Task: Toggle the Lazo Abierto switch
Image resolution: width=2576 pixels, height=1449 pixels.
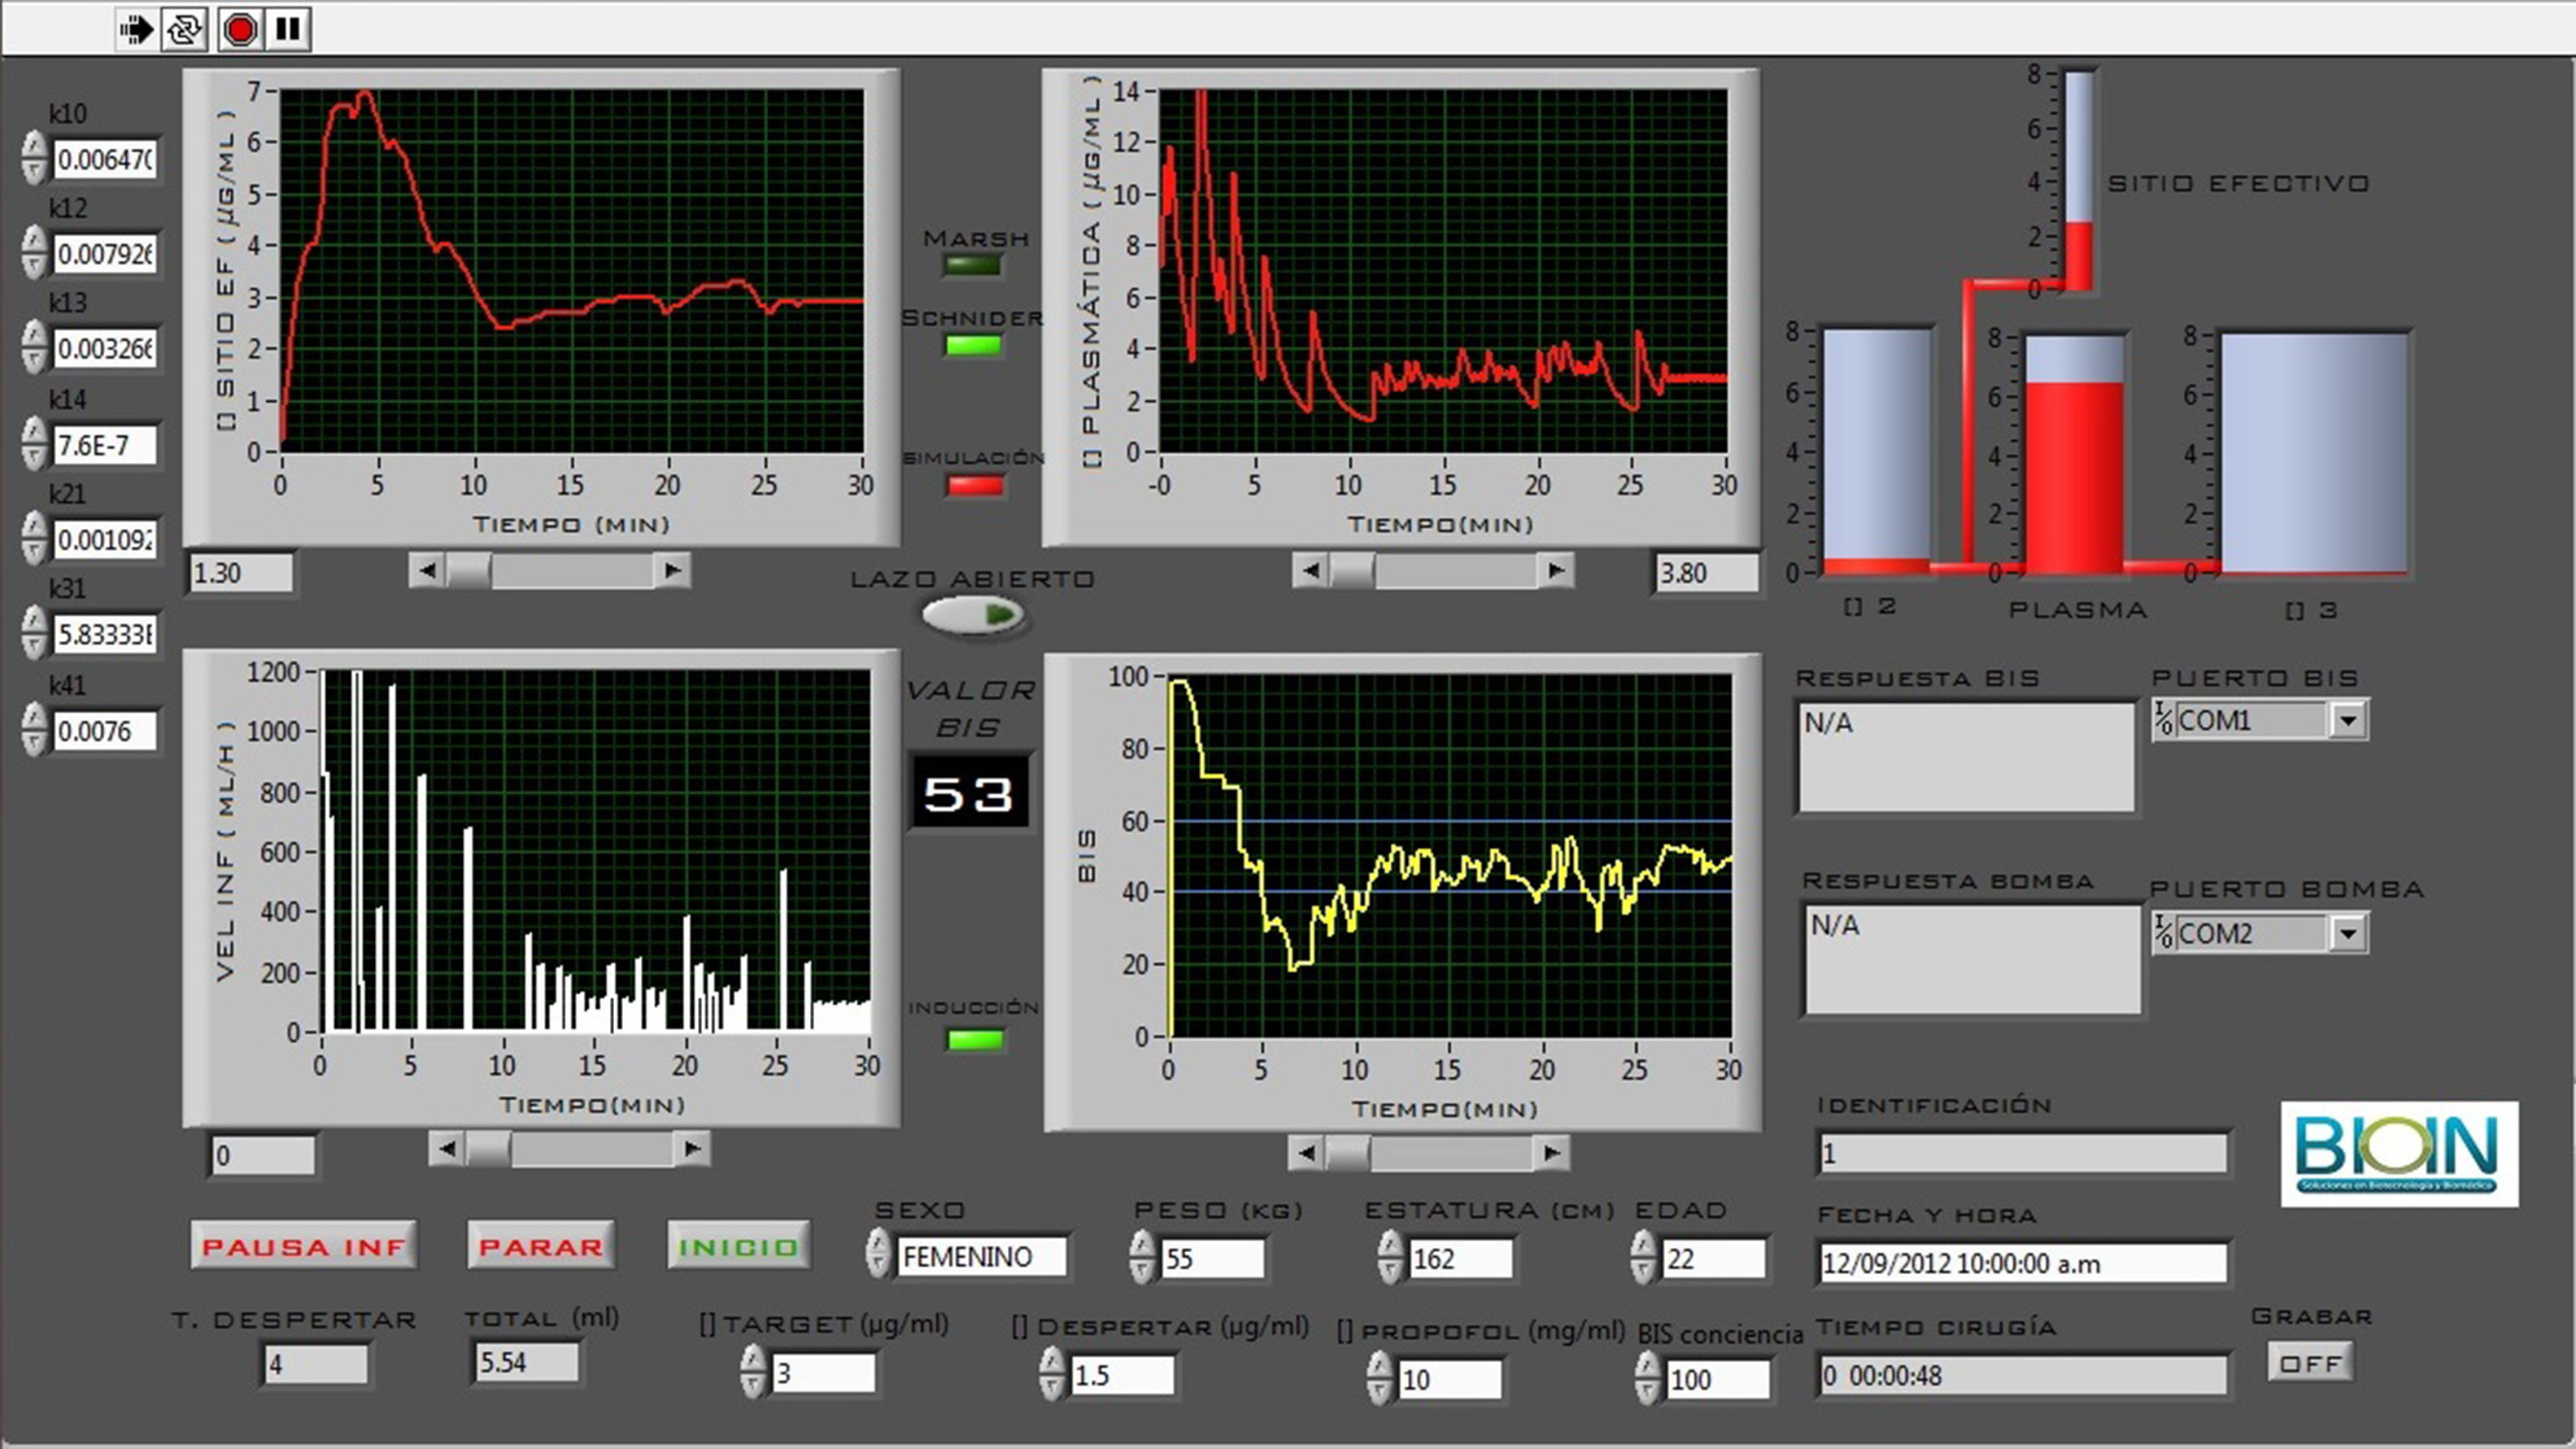Action: (x=974, y=615)
